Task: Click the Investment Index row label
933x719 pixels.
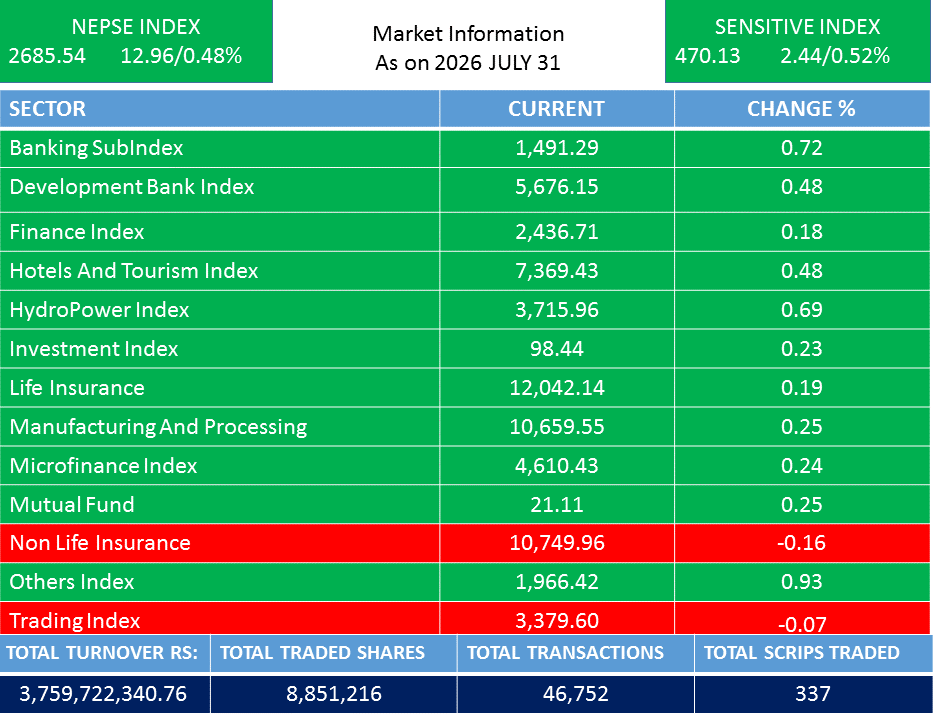Action: (94, 349)
